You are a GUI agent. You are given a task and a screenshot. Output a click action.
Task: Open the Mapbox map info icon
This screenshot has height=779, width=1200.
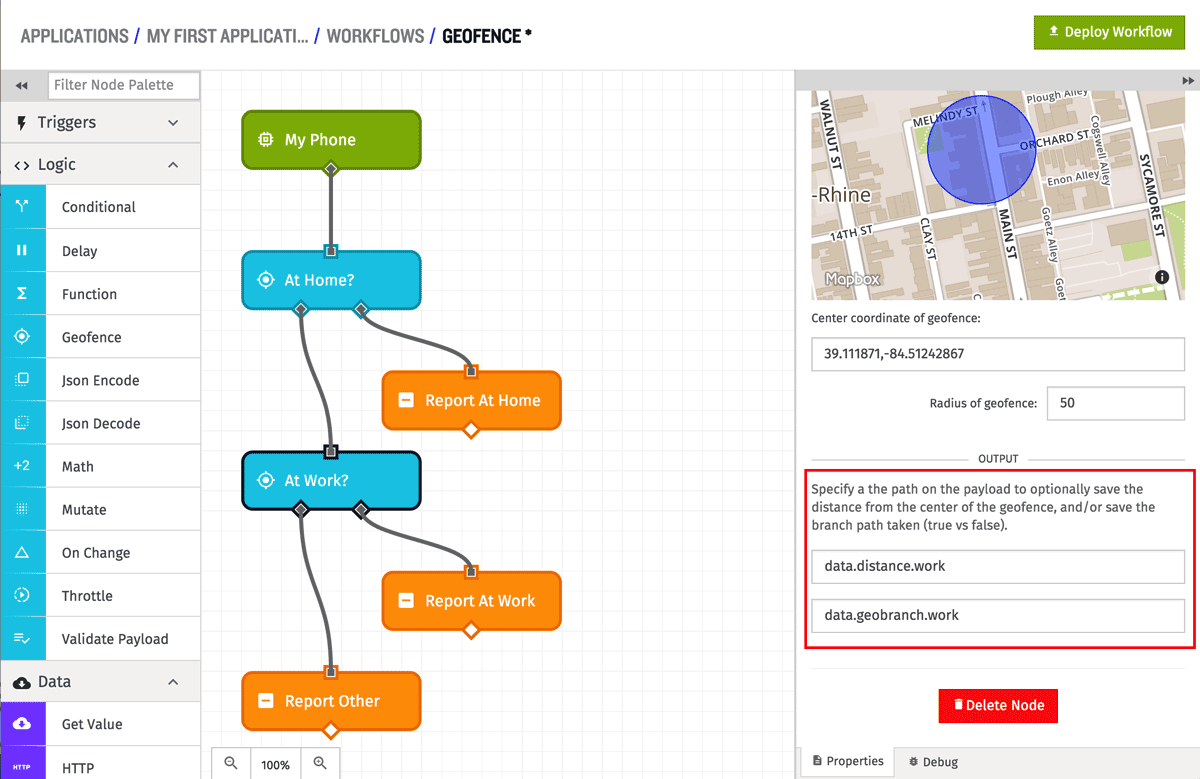pos(1162,277)
